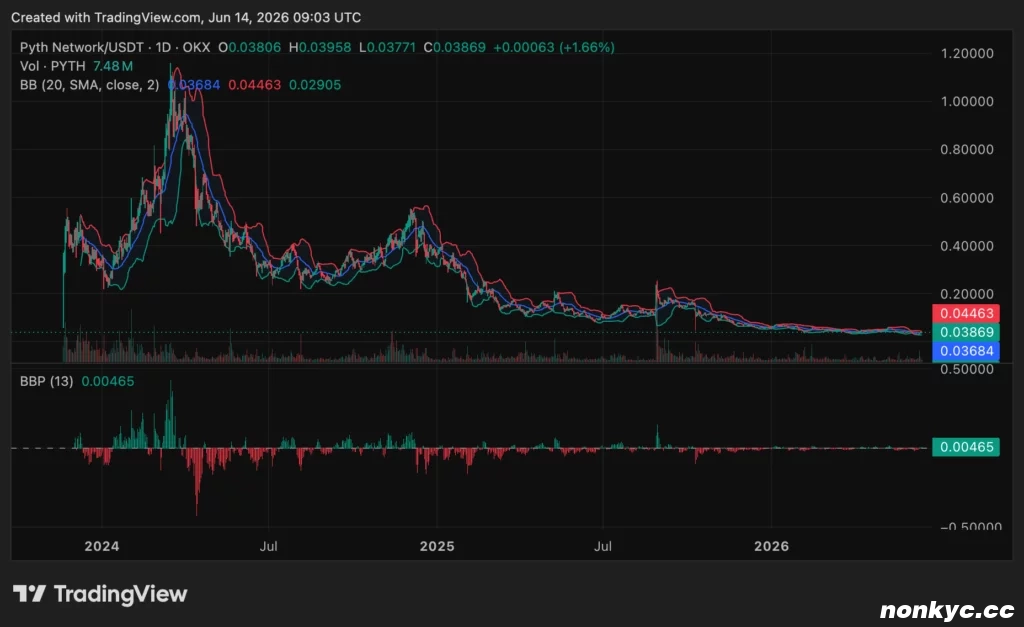Click the BB upper band value 0.04463 in legend
Viewport: 1024px width, 627px height.
point(254,85)
